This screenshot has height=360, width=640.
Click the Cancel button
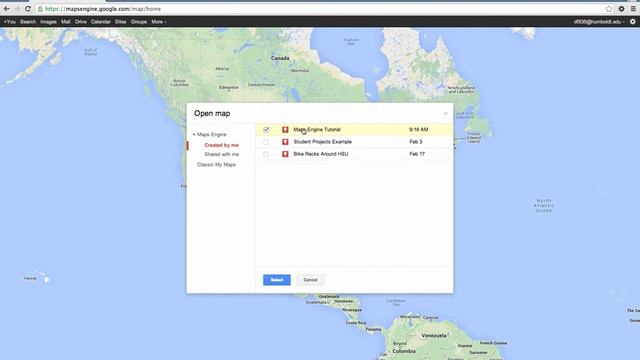coord(310,280)
